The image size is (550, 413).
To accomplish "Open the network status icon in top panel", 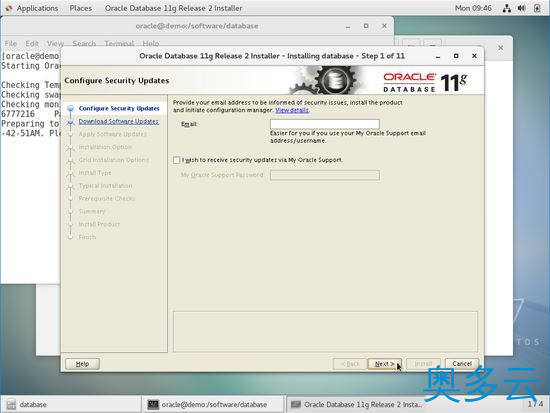I will (507, 8).
